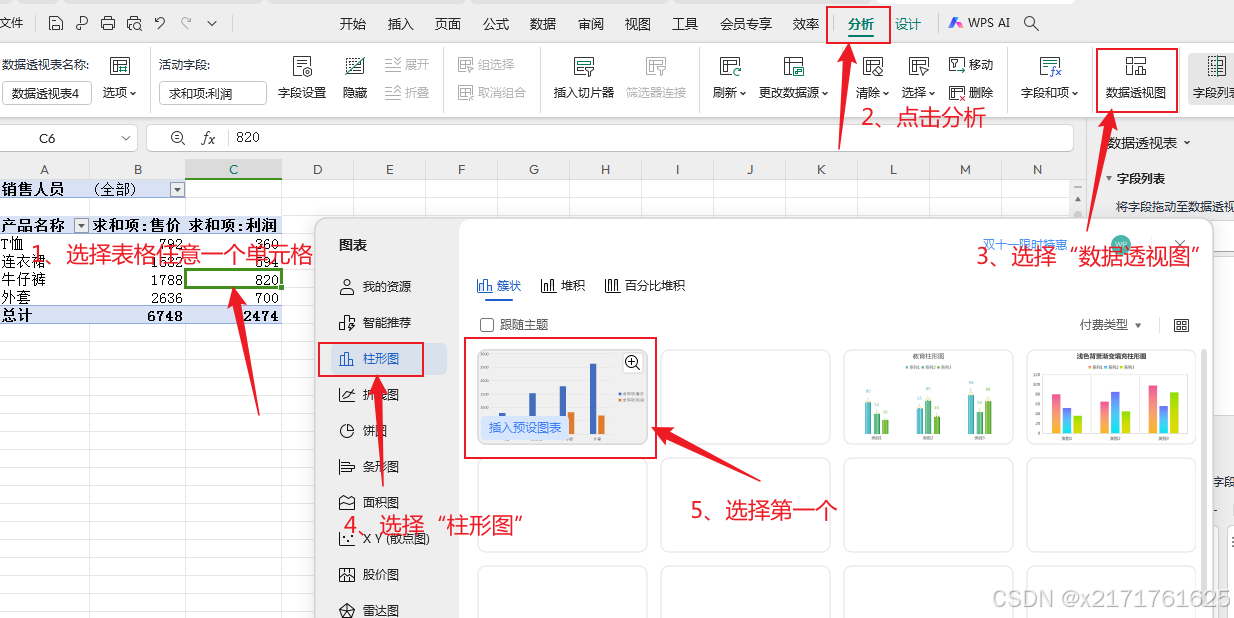Click the fx insert function icon
1234x618 pixels.
[x=208, y=138]
